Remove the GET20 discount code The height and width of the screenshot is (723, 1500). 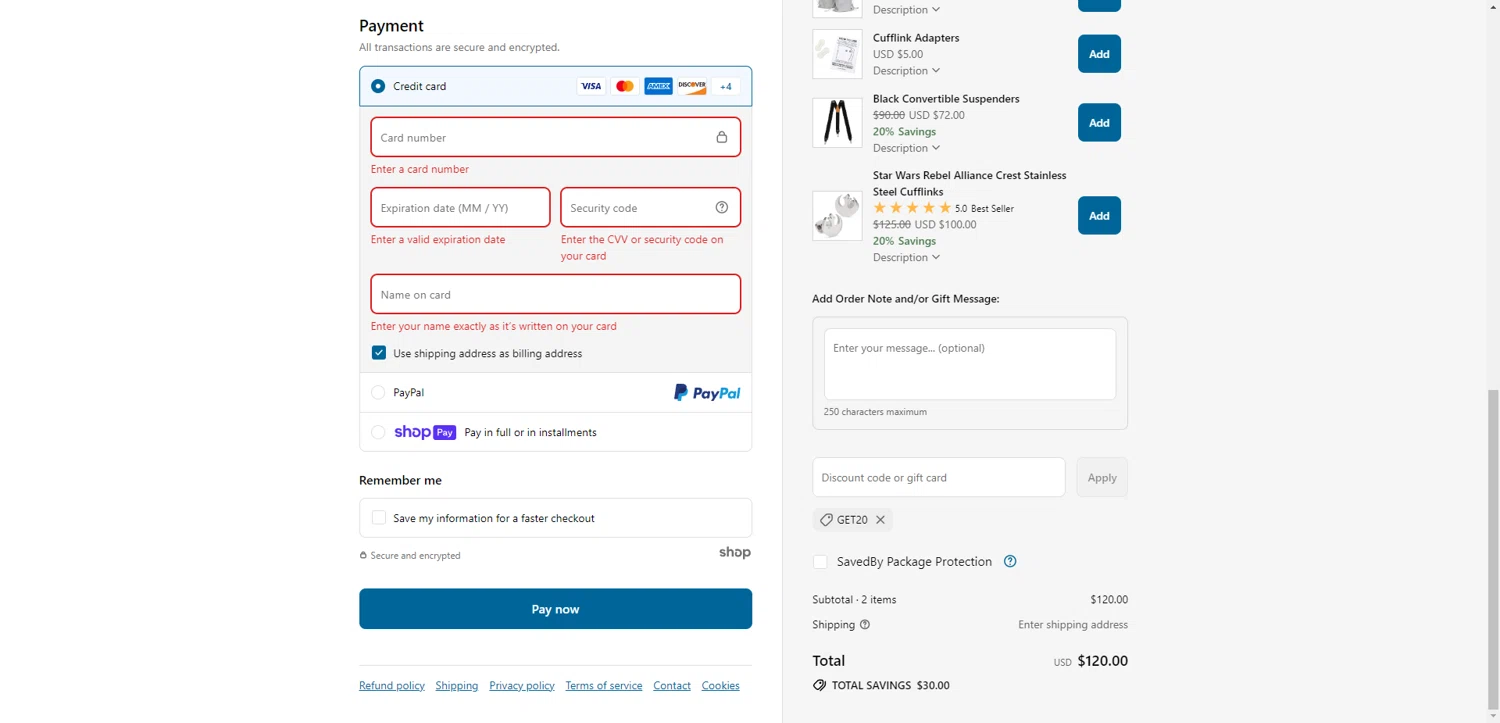pos(880,520)
